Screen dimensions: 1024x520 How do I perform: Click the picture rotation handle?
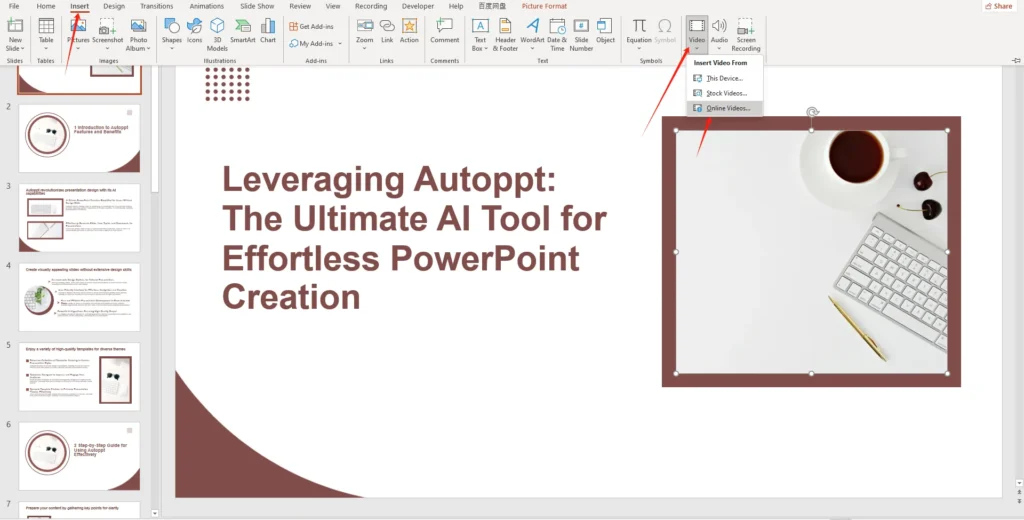812,112
